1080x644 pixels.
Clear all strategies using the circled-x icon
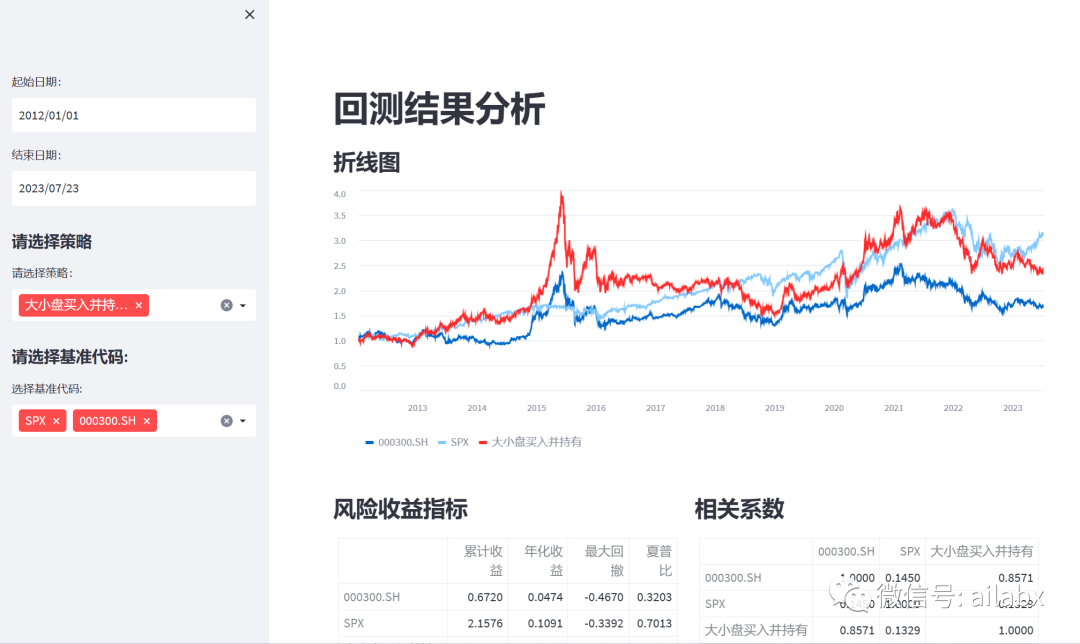point(226,305)
